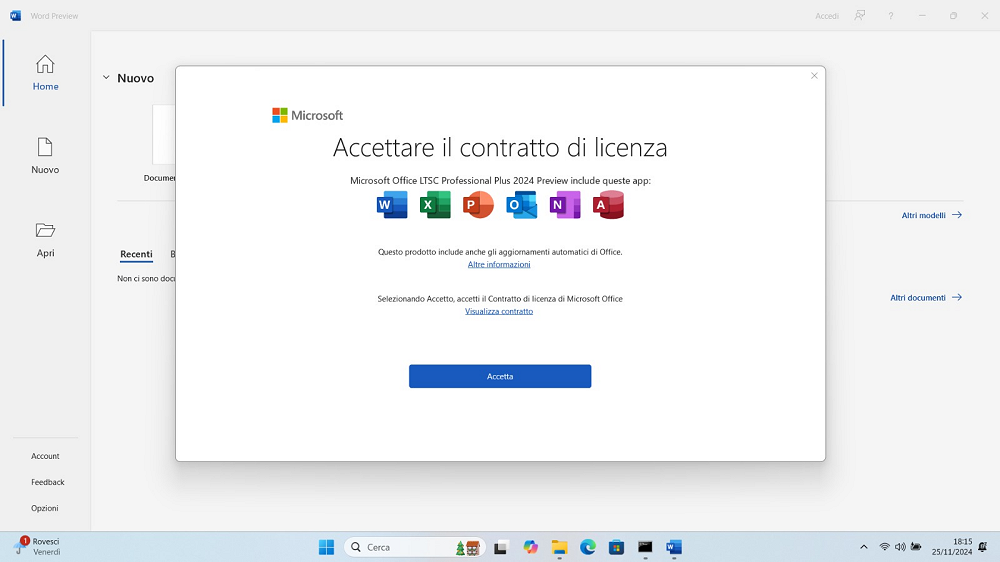Click the OneNote icon in the dialog
Viewport: 1000px width, 562px height.
click(x=565, y=205)
